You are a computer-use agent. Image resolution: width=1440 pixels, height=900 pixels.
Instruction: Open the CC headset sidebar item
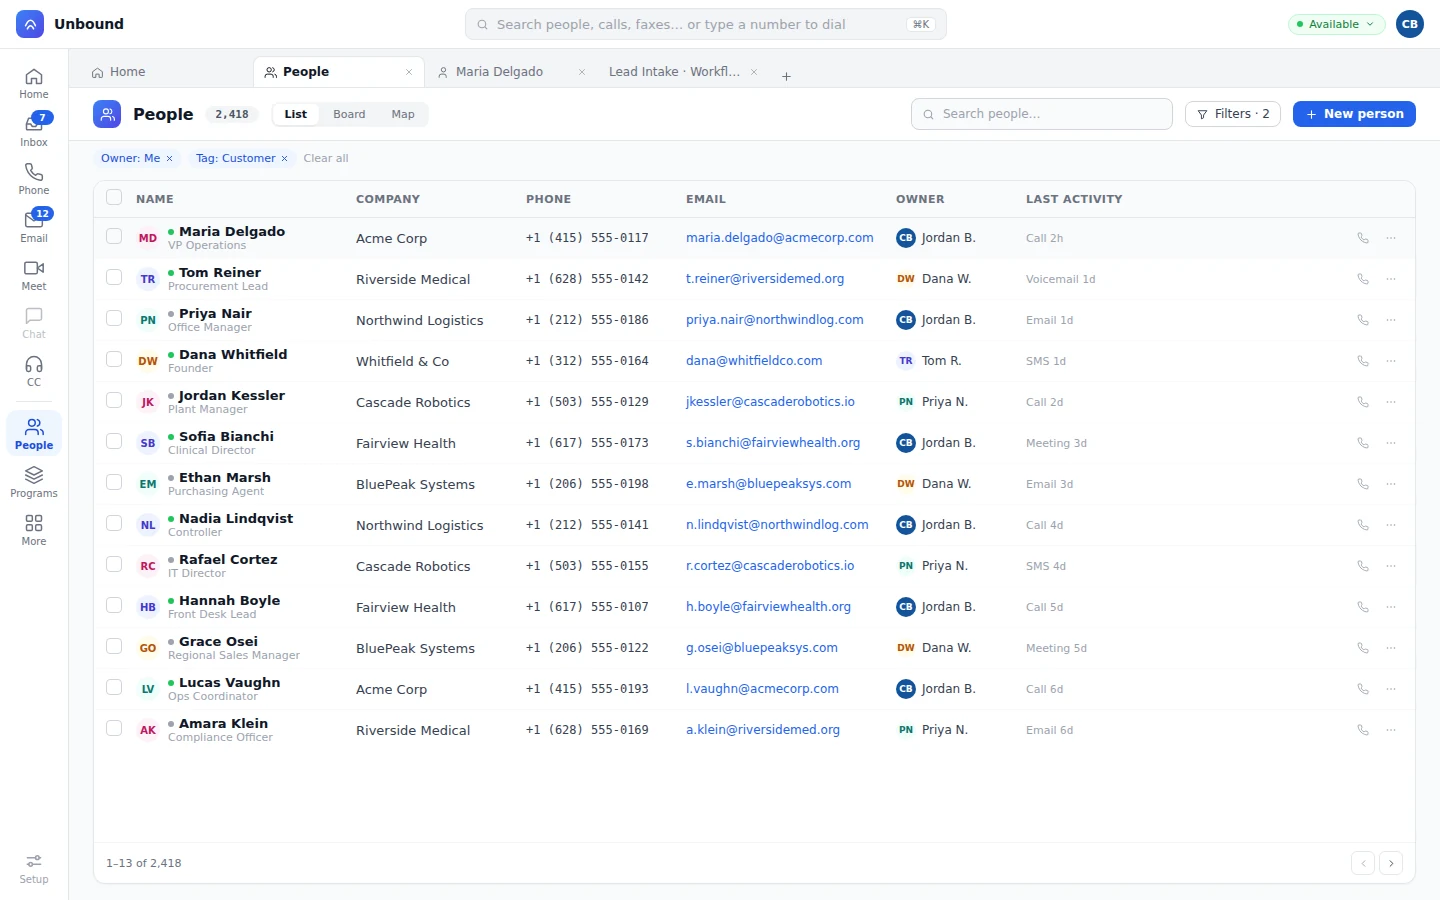34,370
